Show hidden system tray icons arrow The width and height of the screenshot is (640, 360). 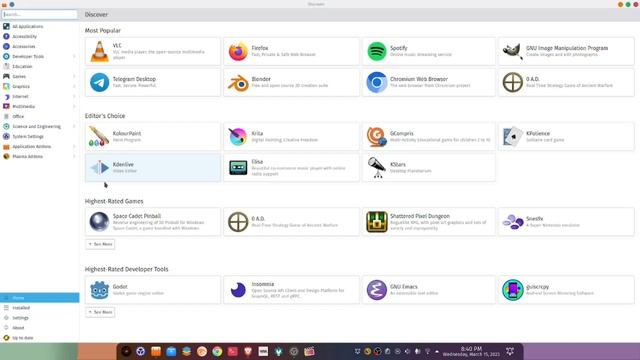coord(437,351)
